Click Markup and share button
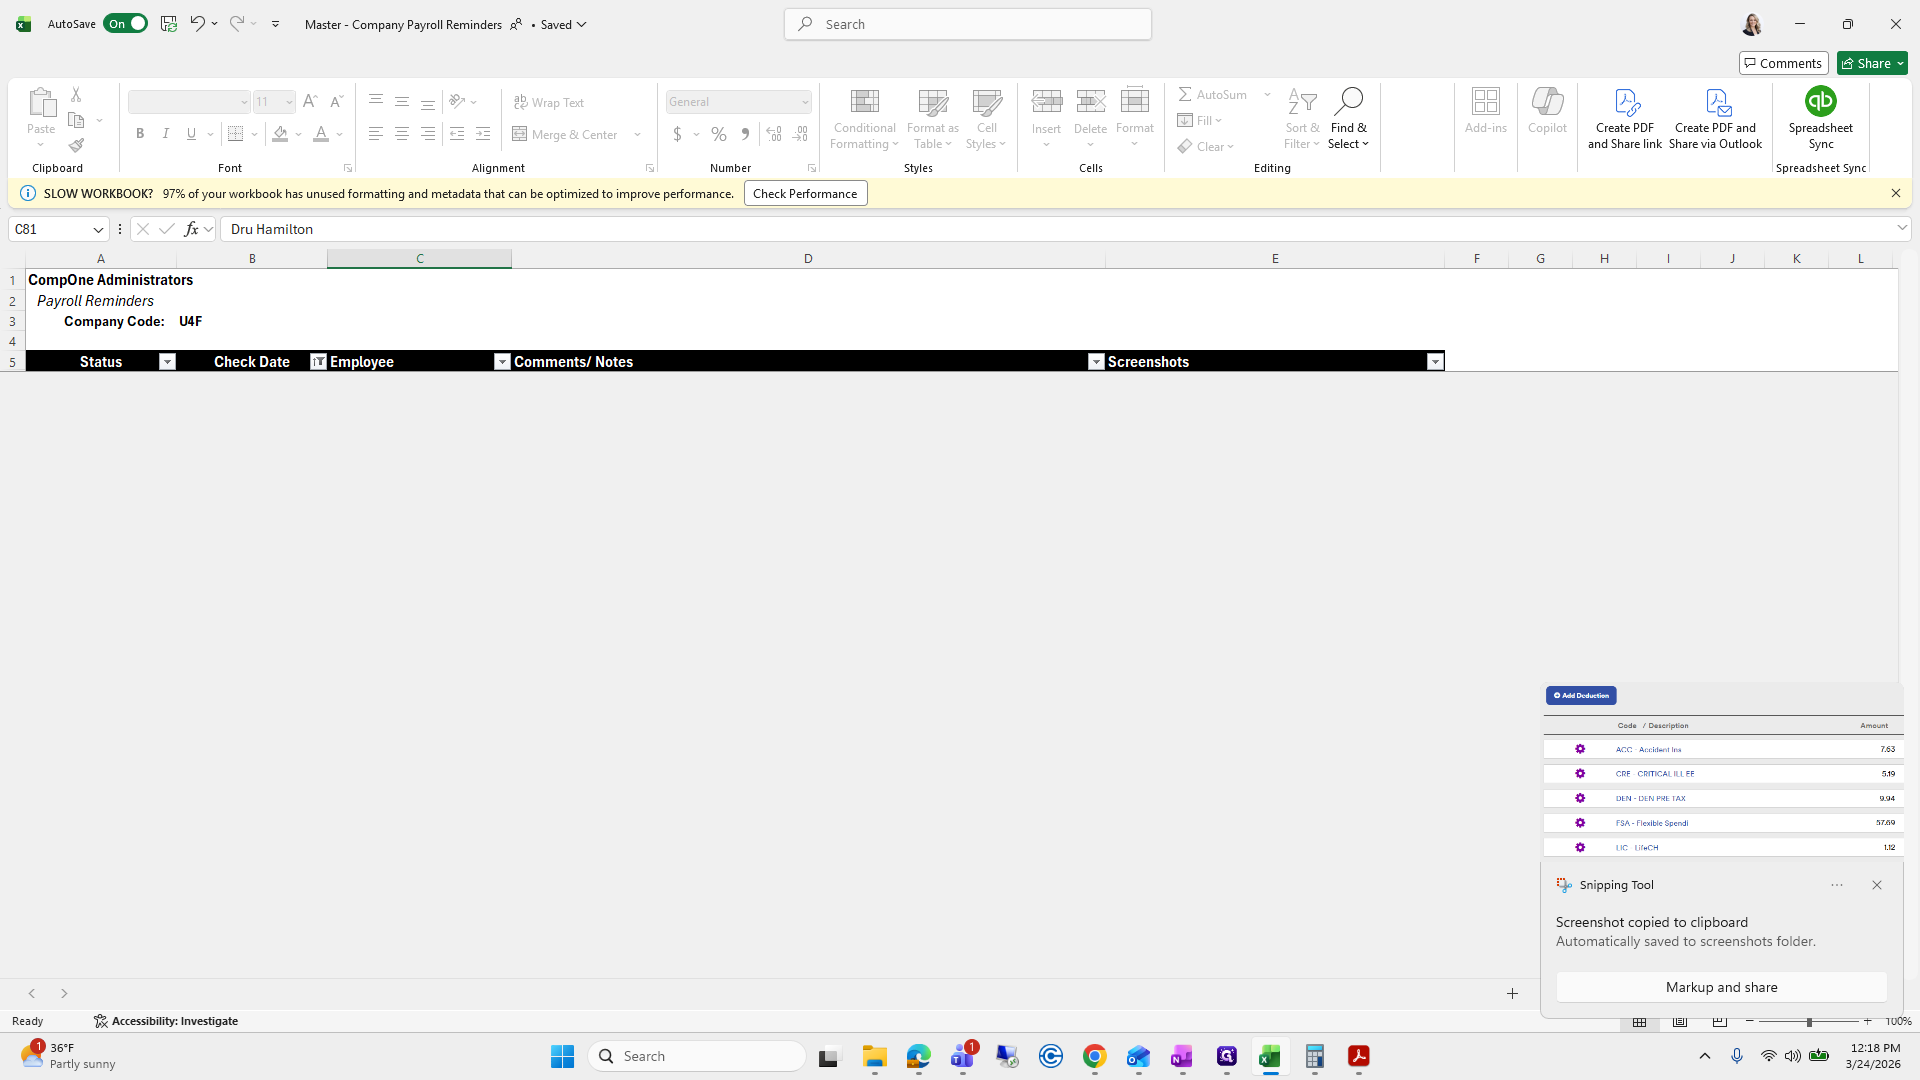 [1721, 987]
